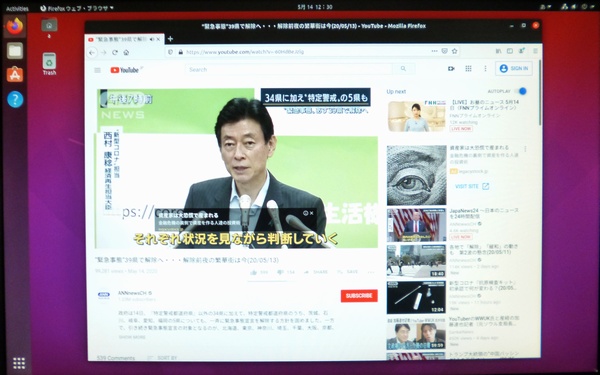Image resolution: width=600 pixels, height=375 pixels.
Task: Click the search magnifier button
Action: 403,69
